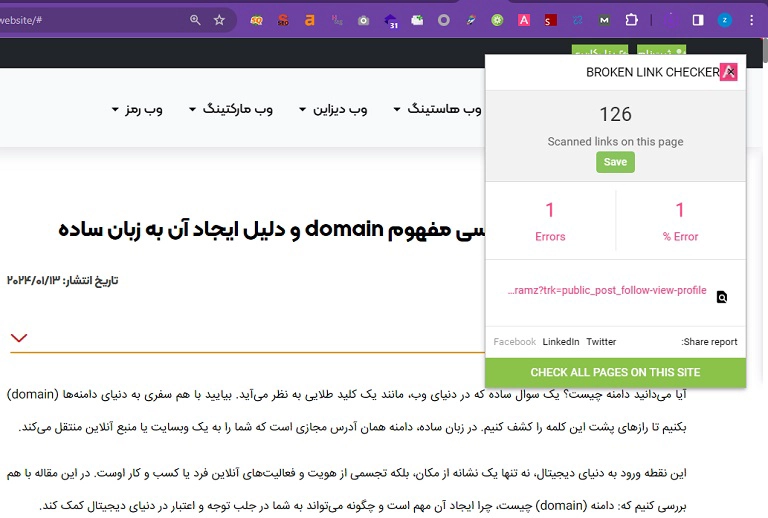Share report on Twitter
This screenshot has width=768, height=518.
pyautogui.click(x=601, y=342)
